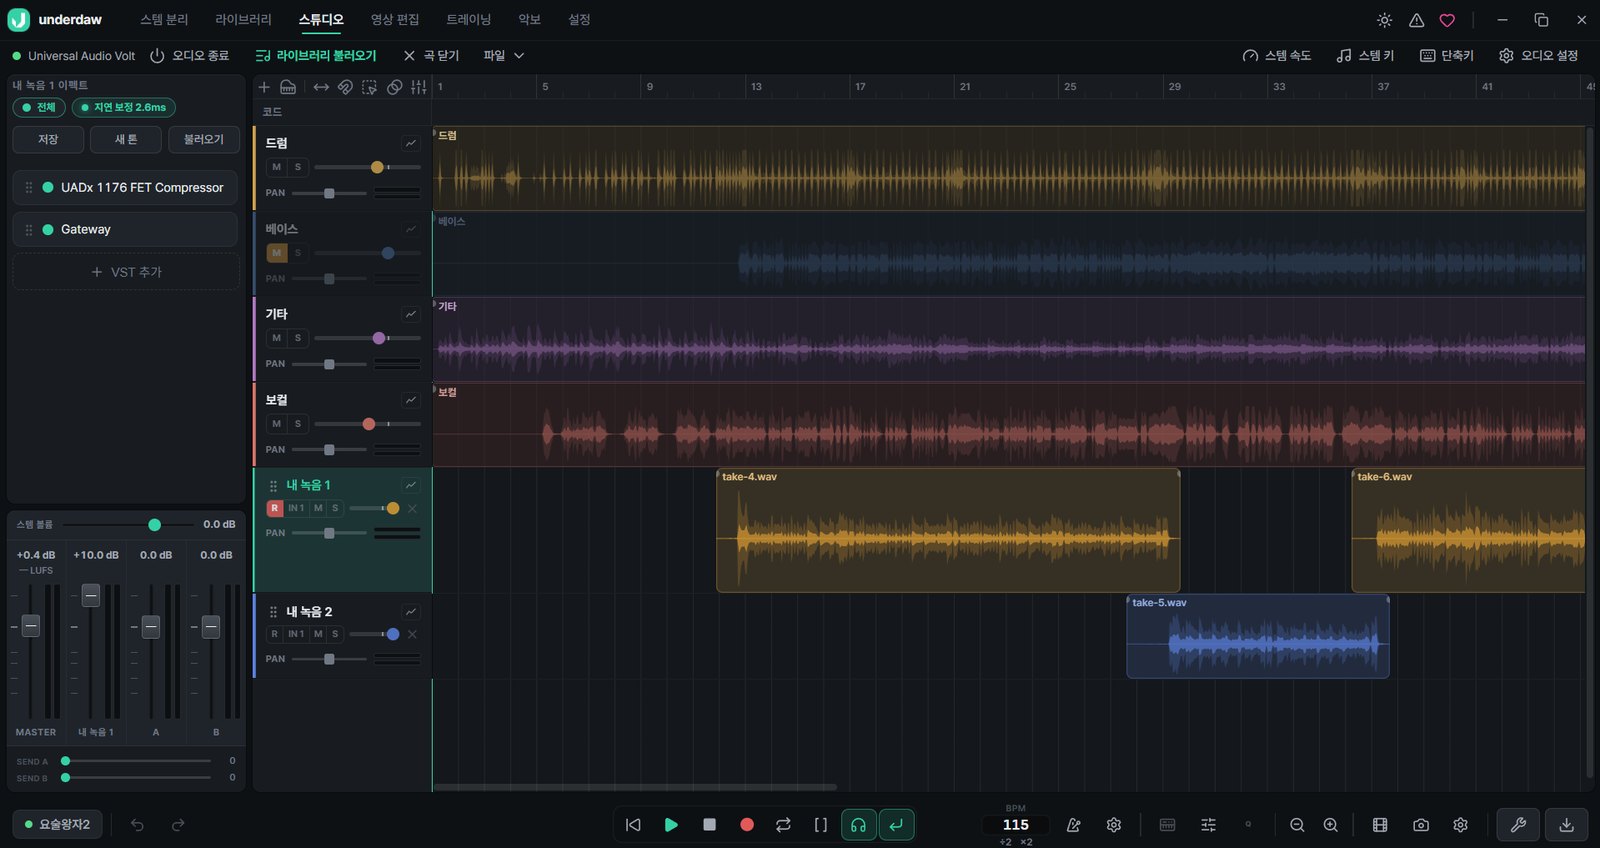Open the film strip video icon
Viewport: 1600px width, 848px height.
tap(1380, 825)
